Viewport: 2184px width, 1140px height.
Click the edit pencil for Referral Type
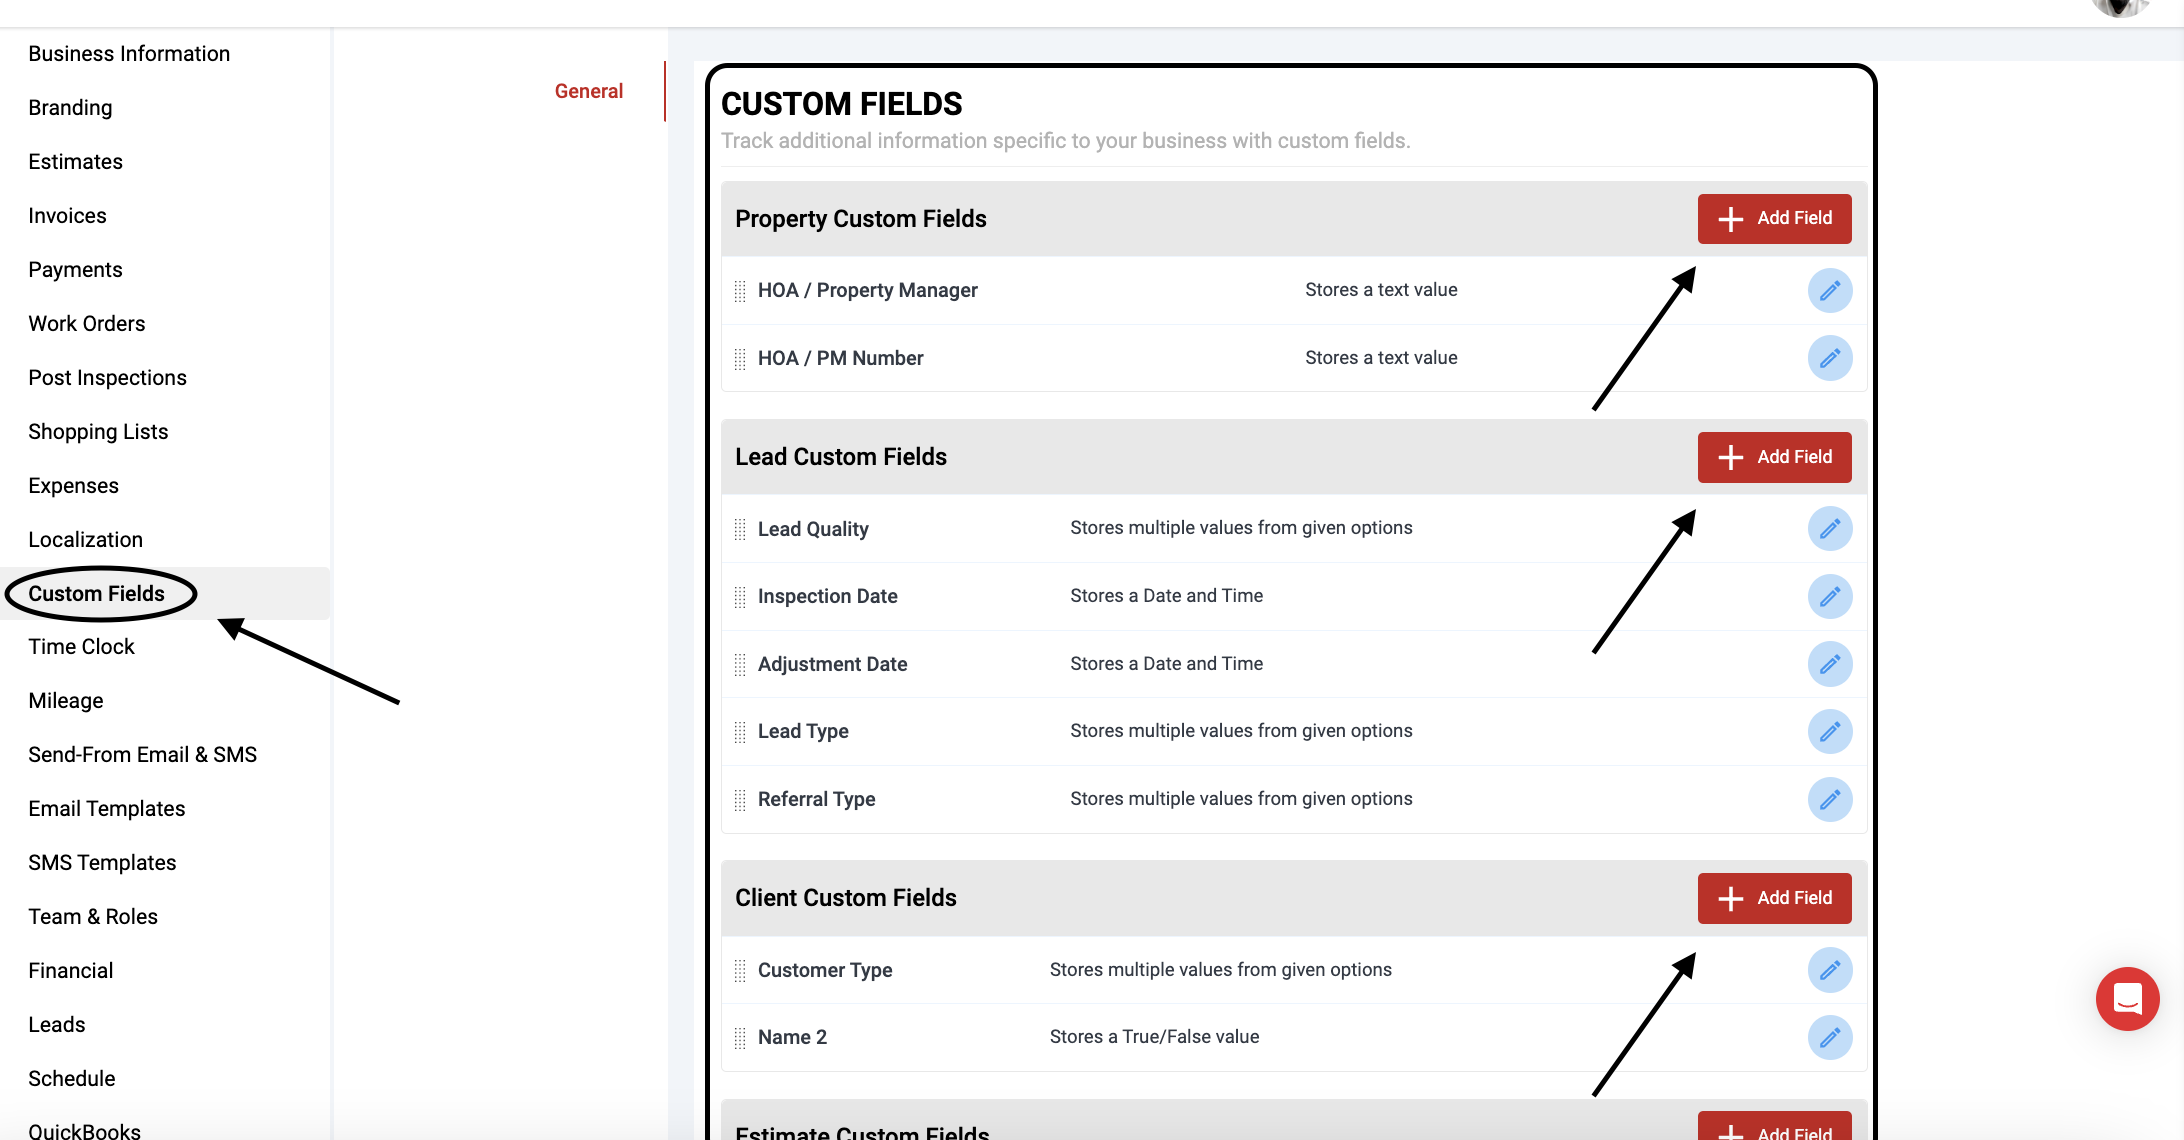tap(1829, 800)
